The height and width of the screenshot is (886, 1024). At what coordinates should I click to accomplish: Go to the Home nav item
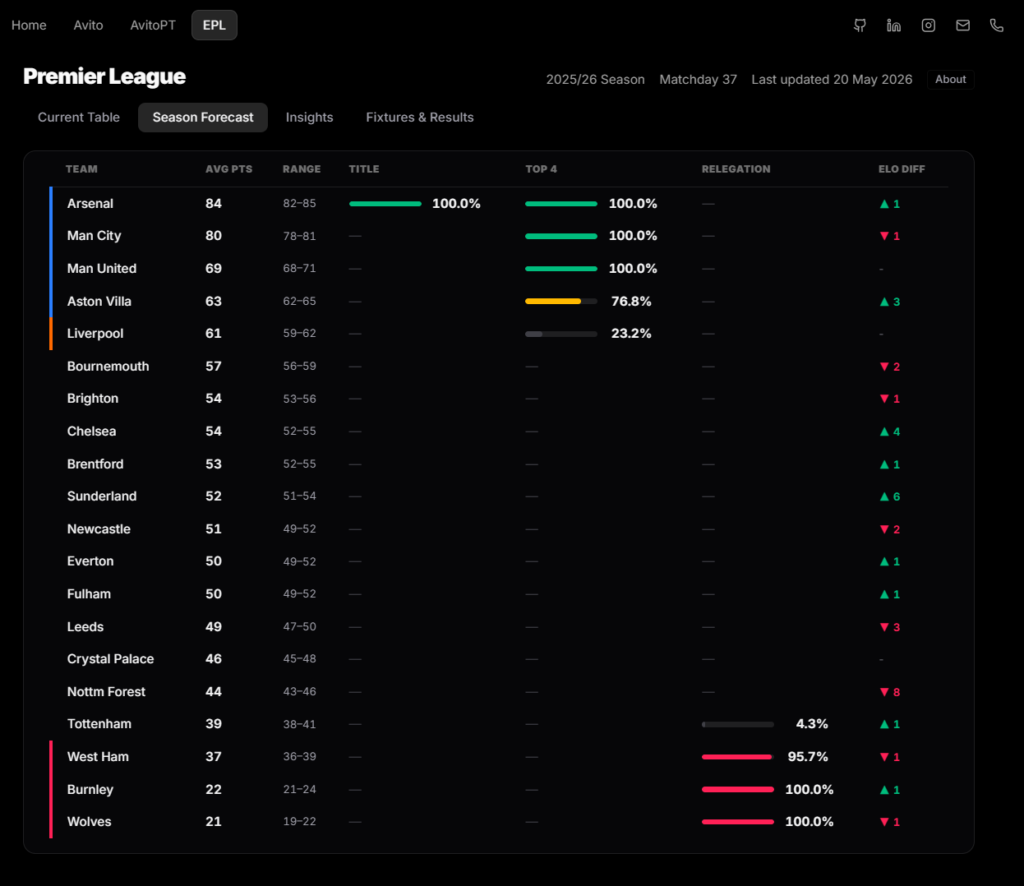pyautogui.click(x=29, y=25)
